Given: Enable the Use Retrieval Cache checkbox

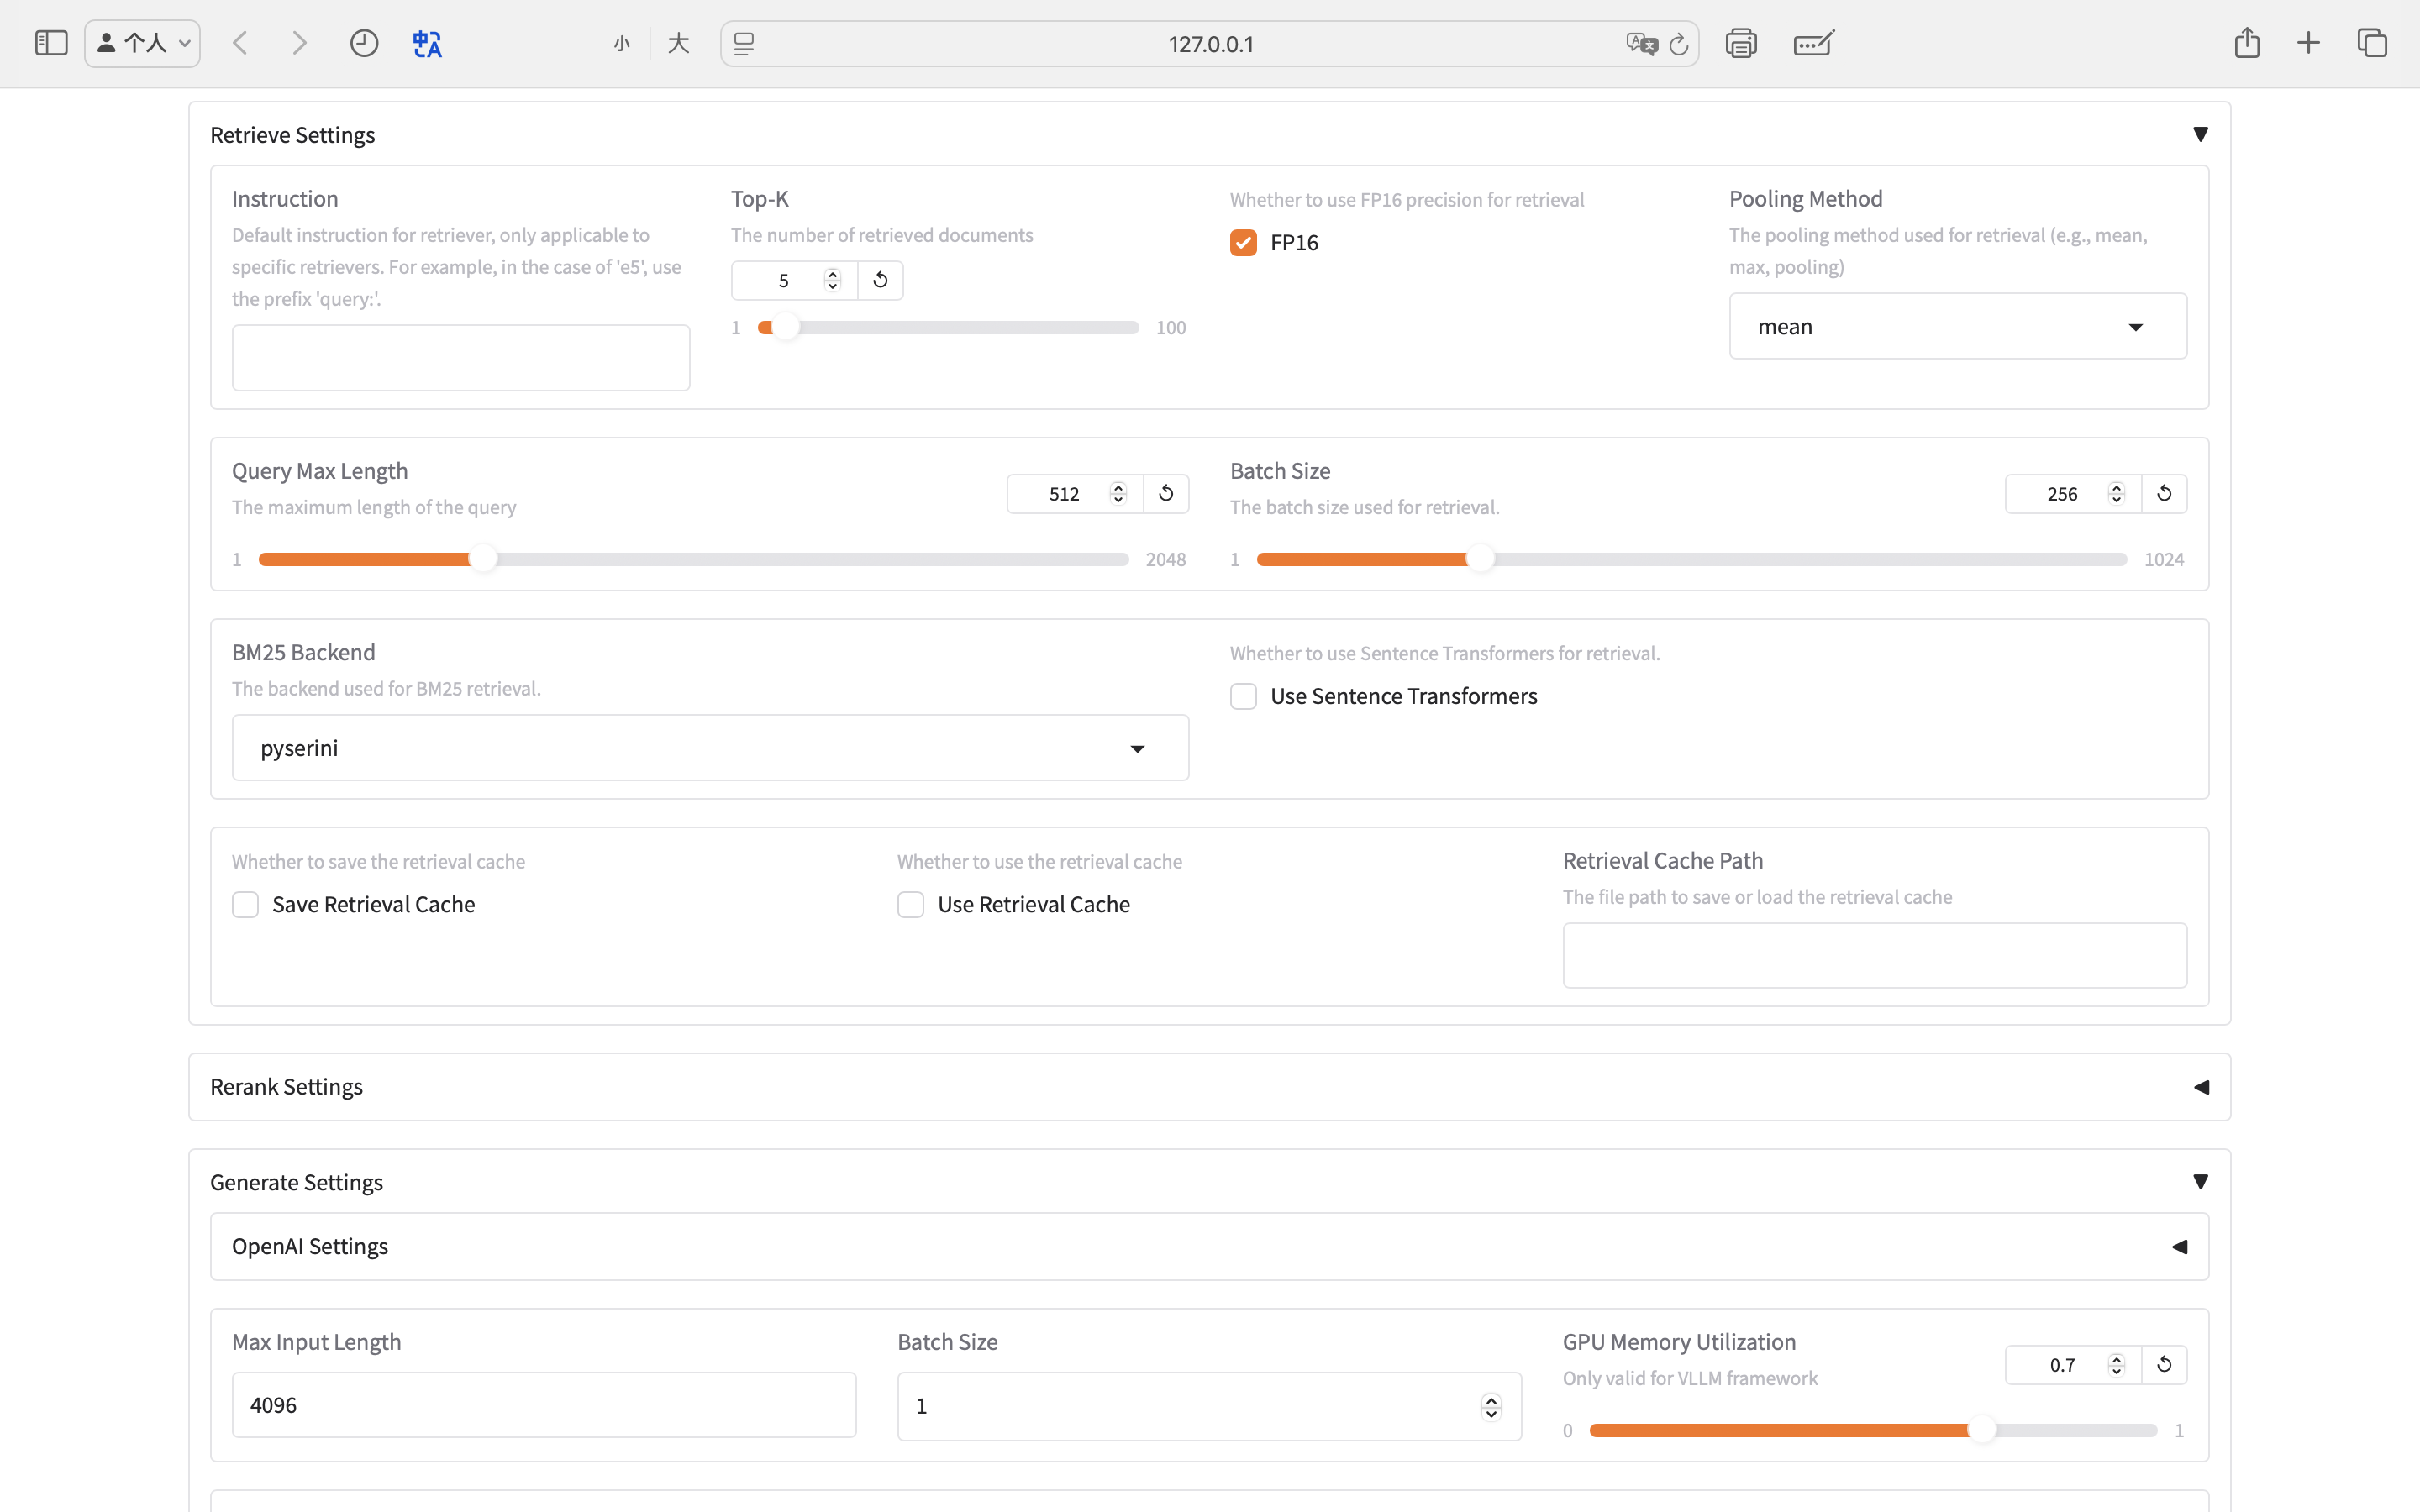Looking at the screenshot, I should 911,904.
